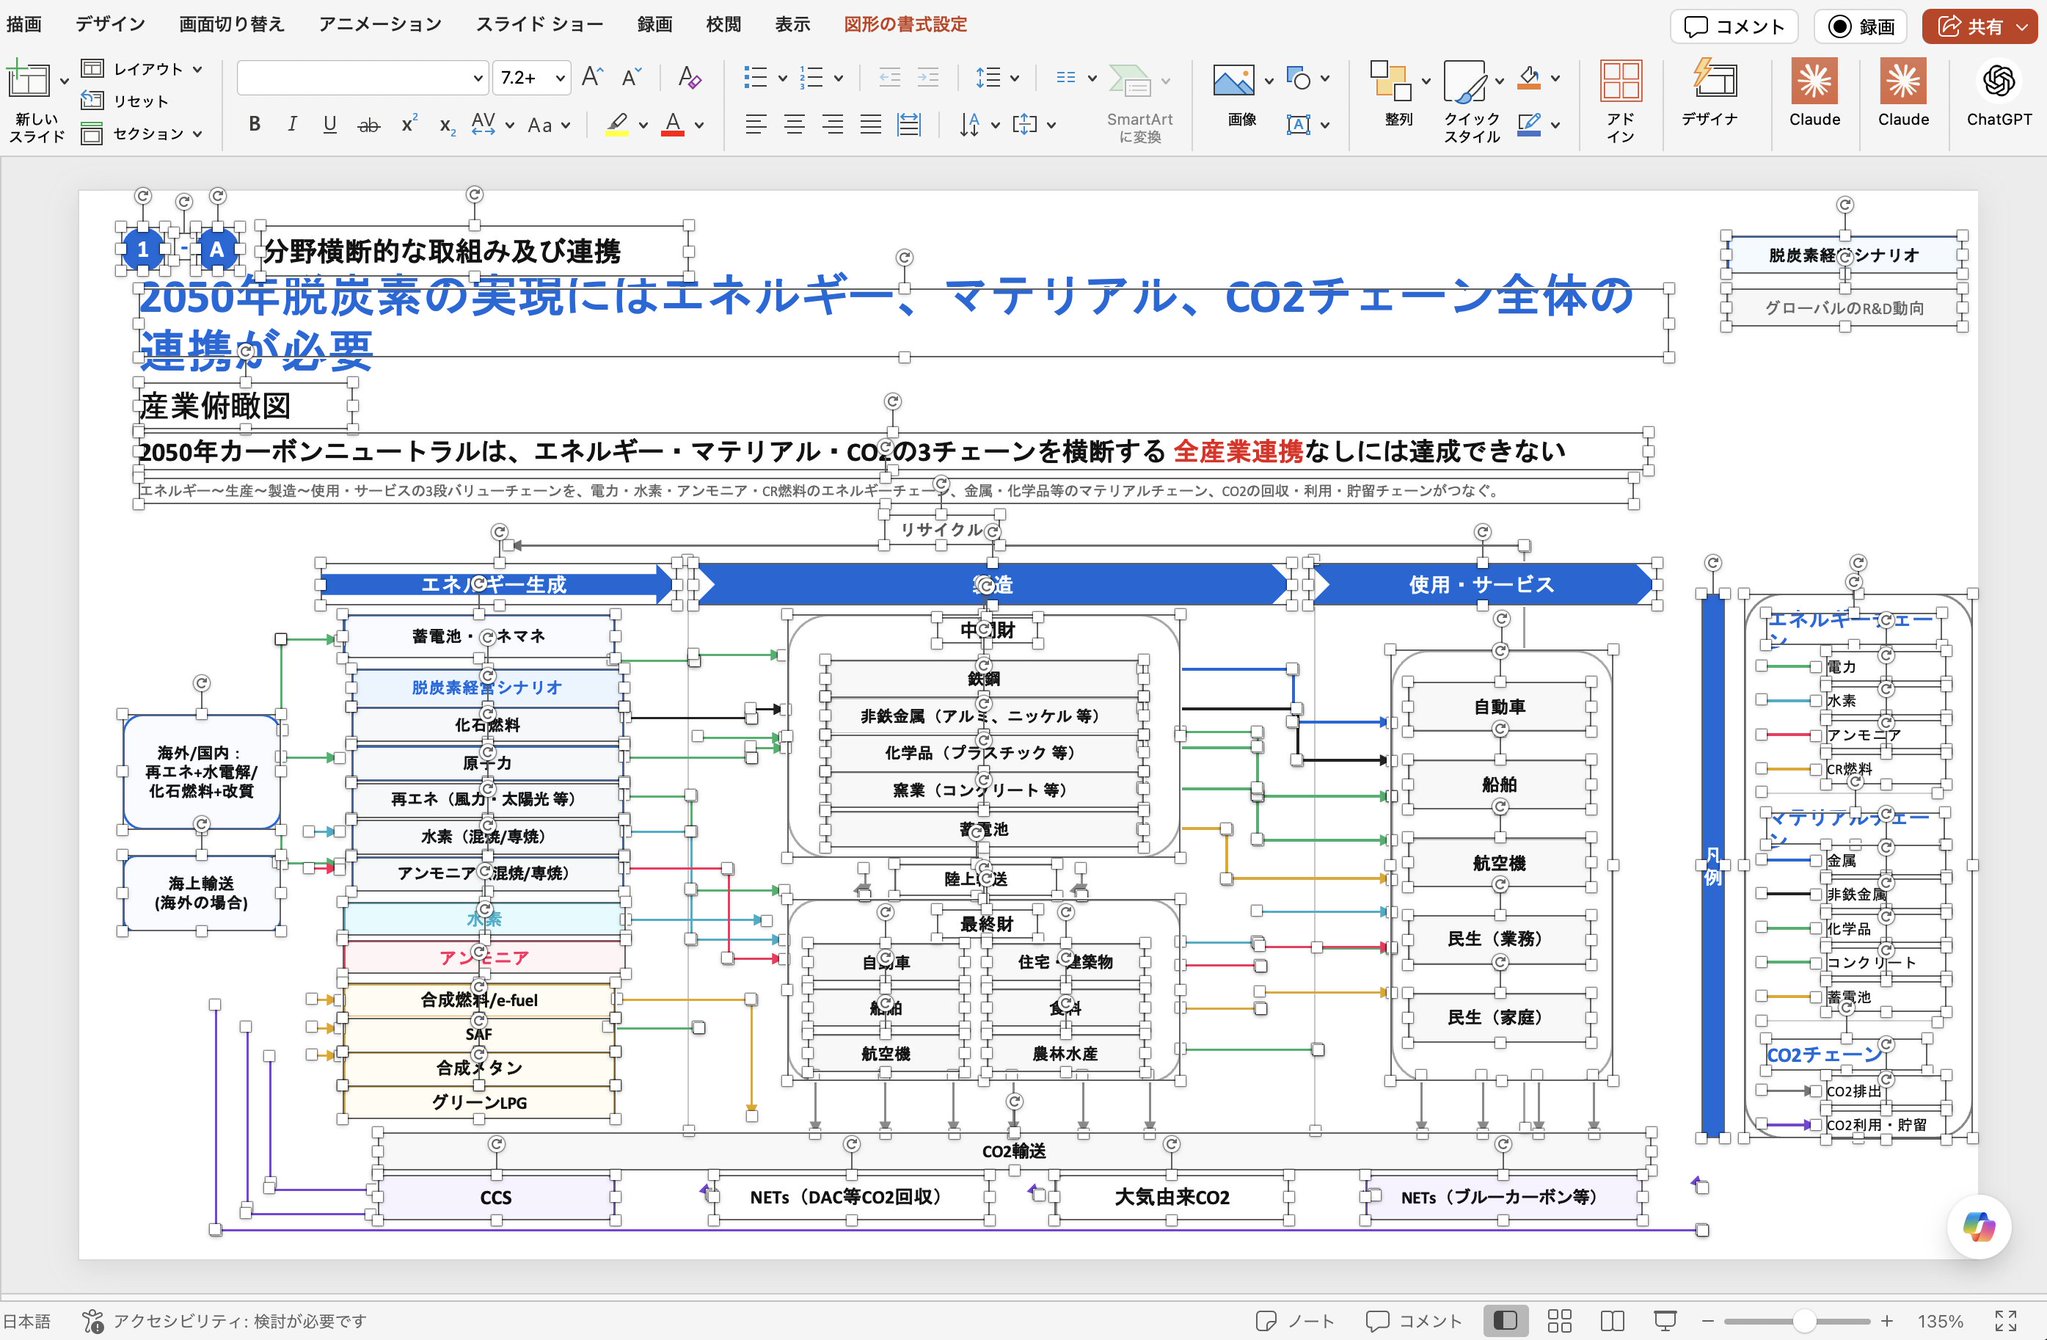Expand the セクション section dropdown
Screen dimensions: 2047x1340
click(197, 133)
